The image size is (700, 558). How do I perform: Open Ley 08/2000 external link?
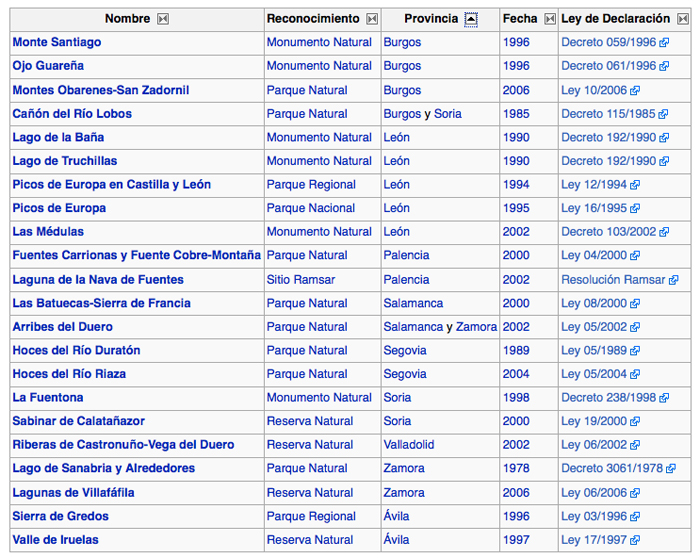[x=600, y=304]
